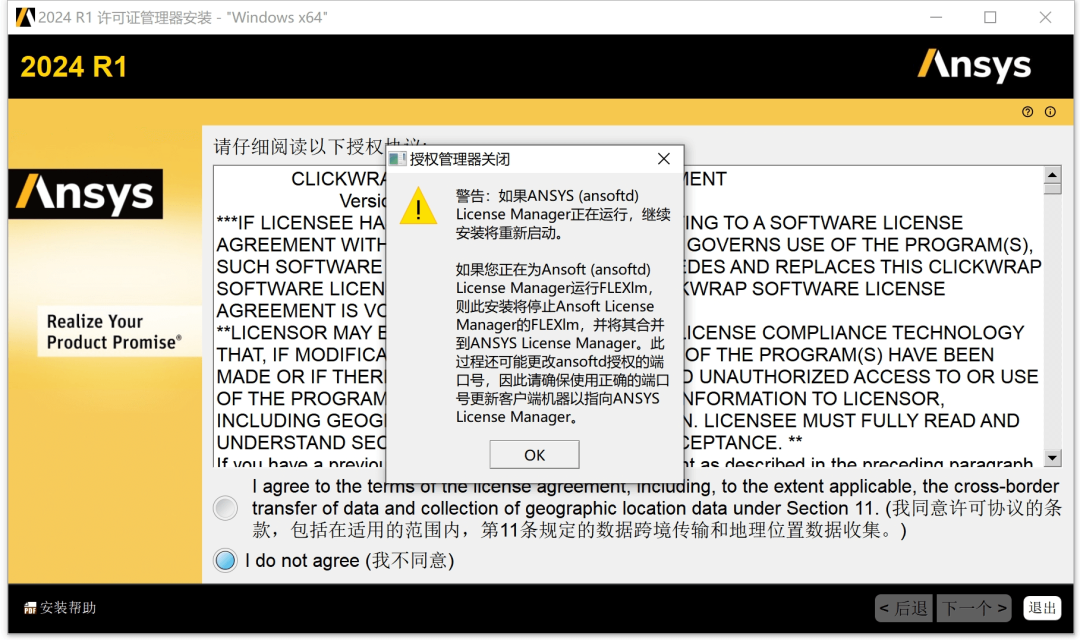Close the 授权管理器关闭 warning dialog
This screenshot has width=1080, height=640.
click(663, 158)
